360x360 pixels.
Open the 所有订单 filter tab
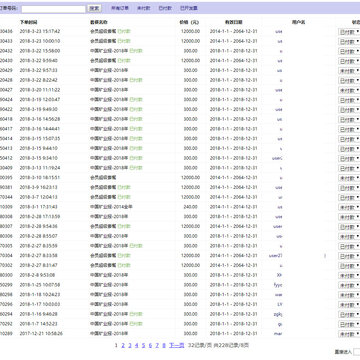coord(120,8)
